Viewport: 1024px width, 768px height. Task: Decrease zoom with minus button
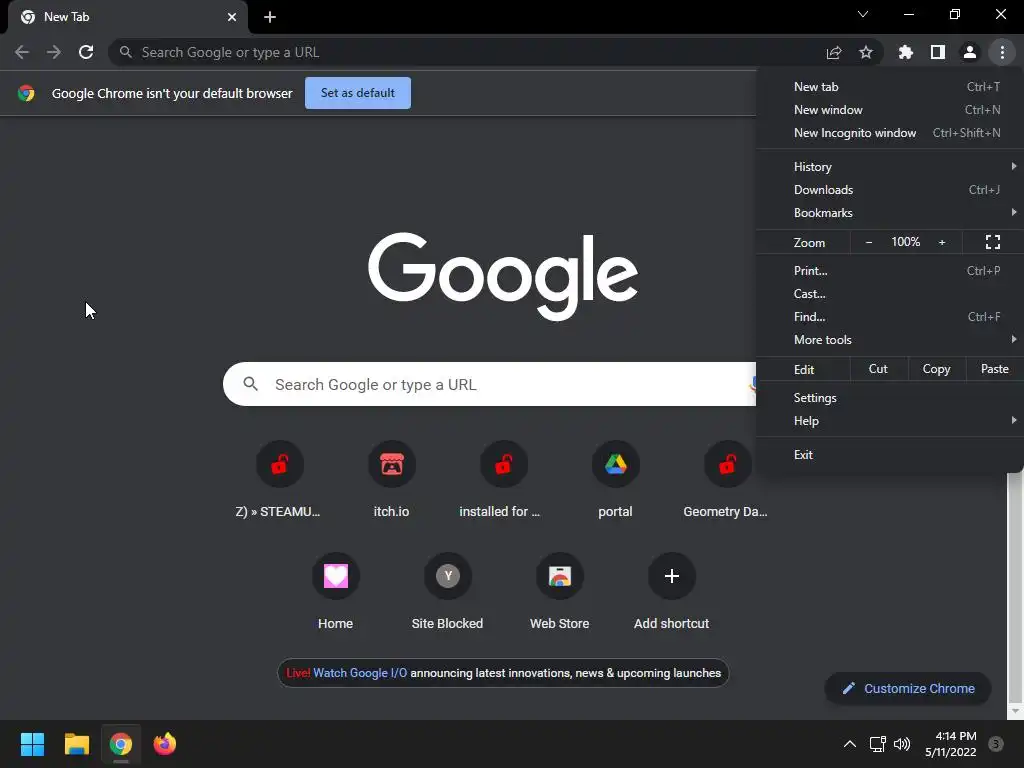(869, 242)
